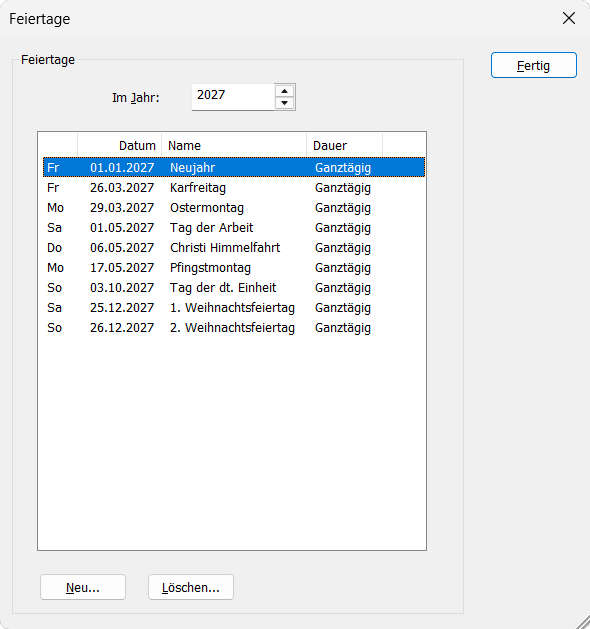The width and height of the screenshot is (590, 629).
Task: Sort by the Name column header
Action: click(234, 145)
